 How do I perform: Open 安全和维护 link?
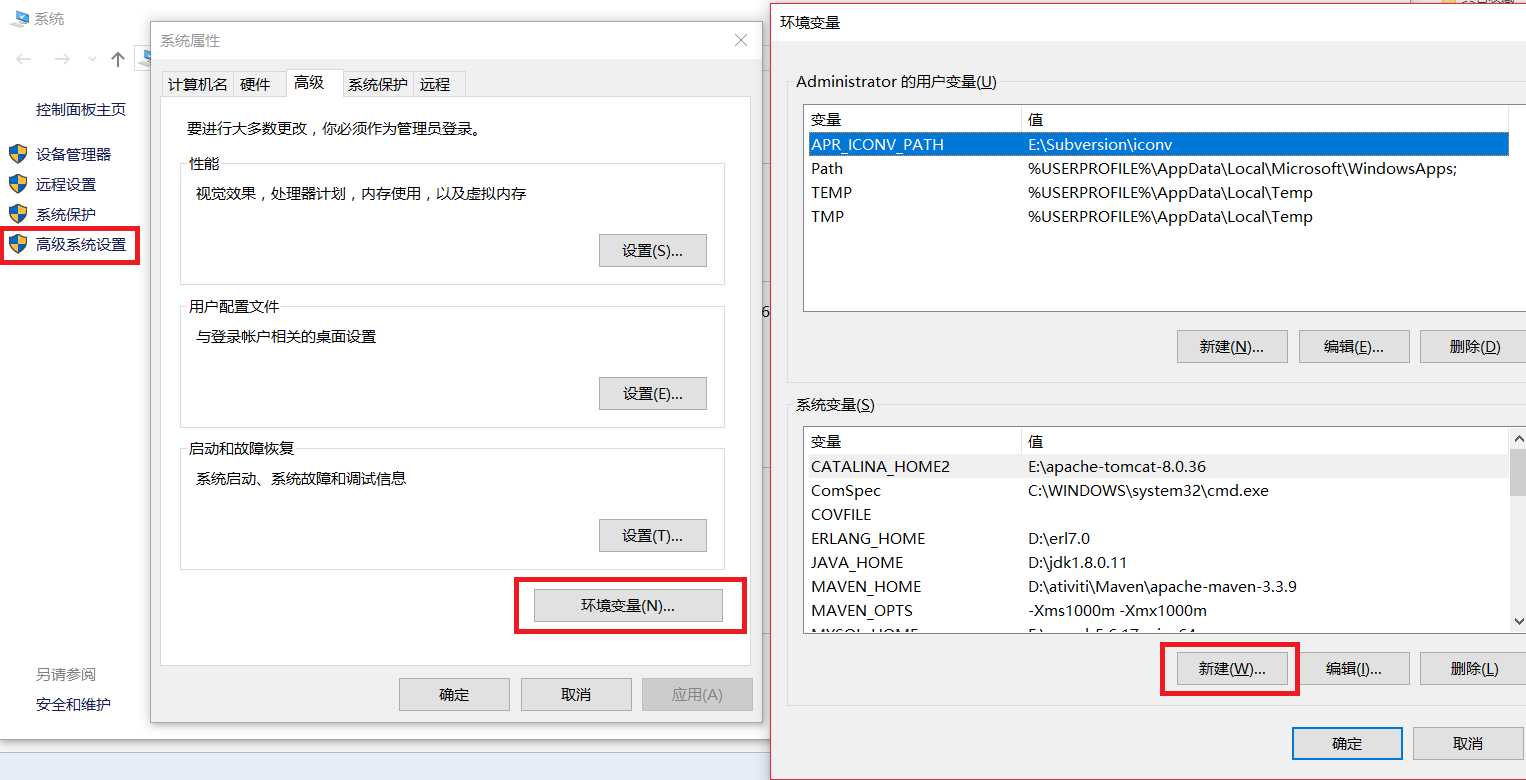tap(73, 704)
